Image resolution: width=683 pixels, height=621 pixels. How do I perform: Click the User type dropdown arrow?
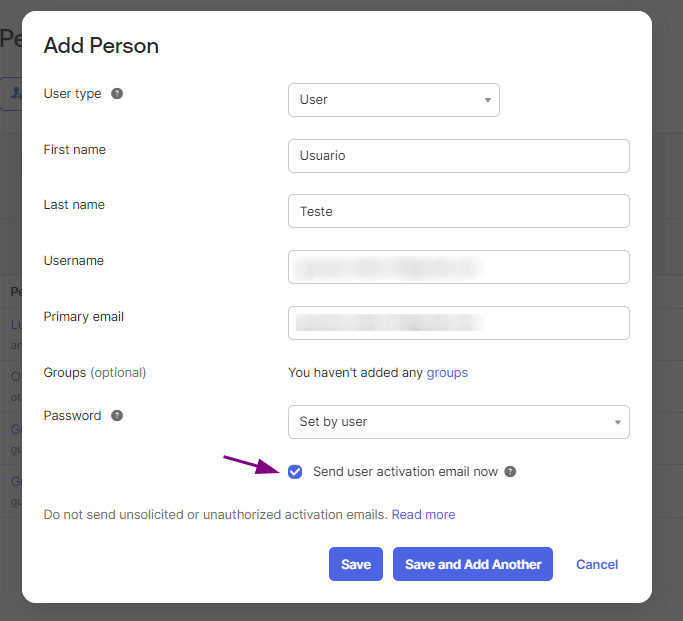click(x=487, y=100)
